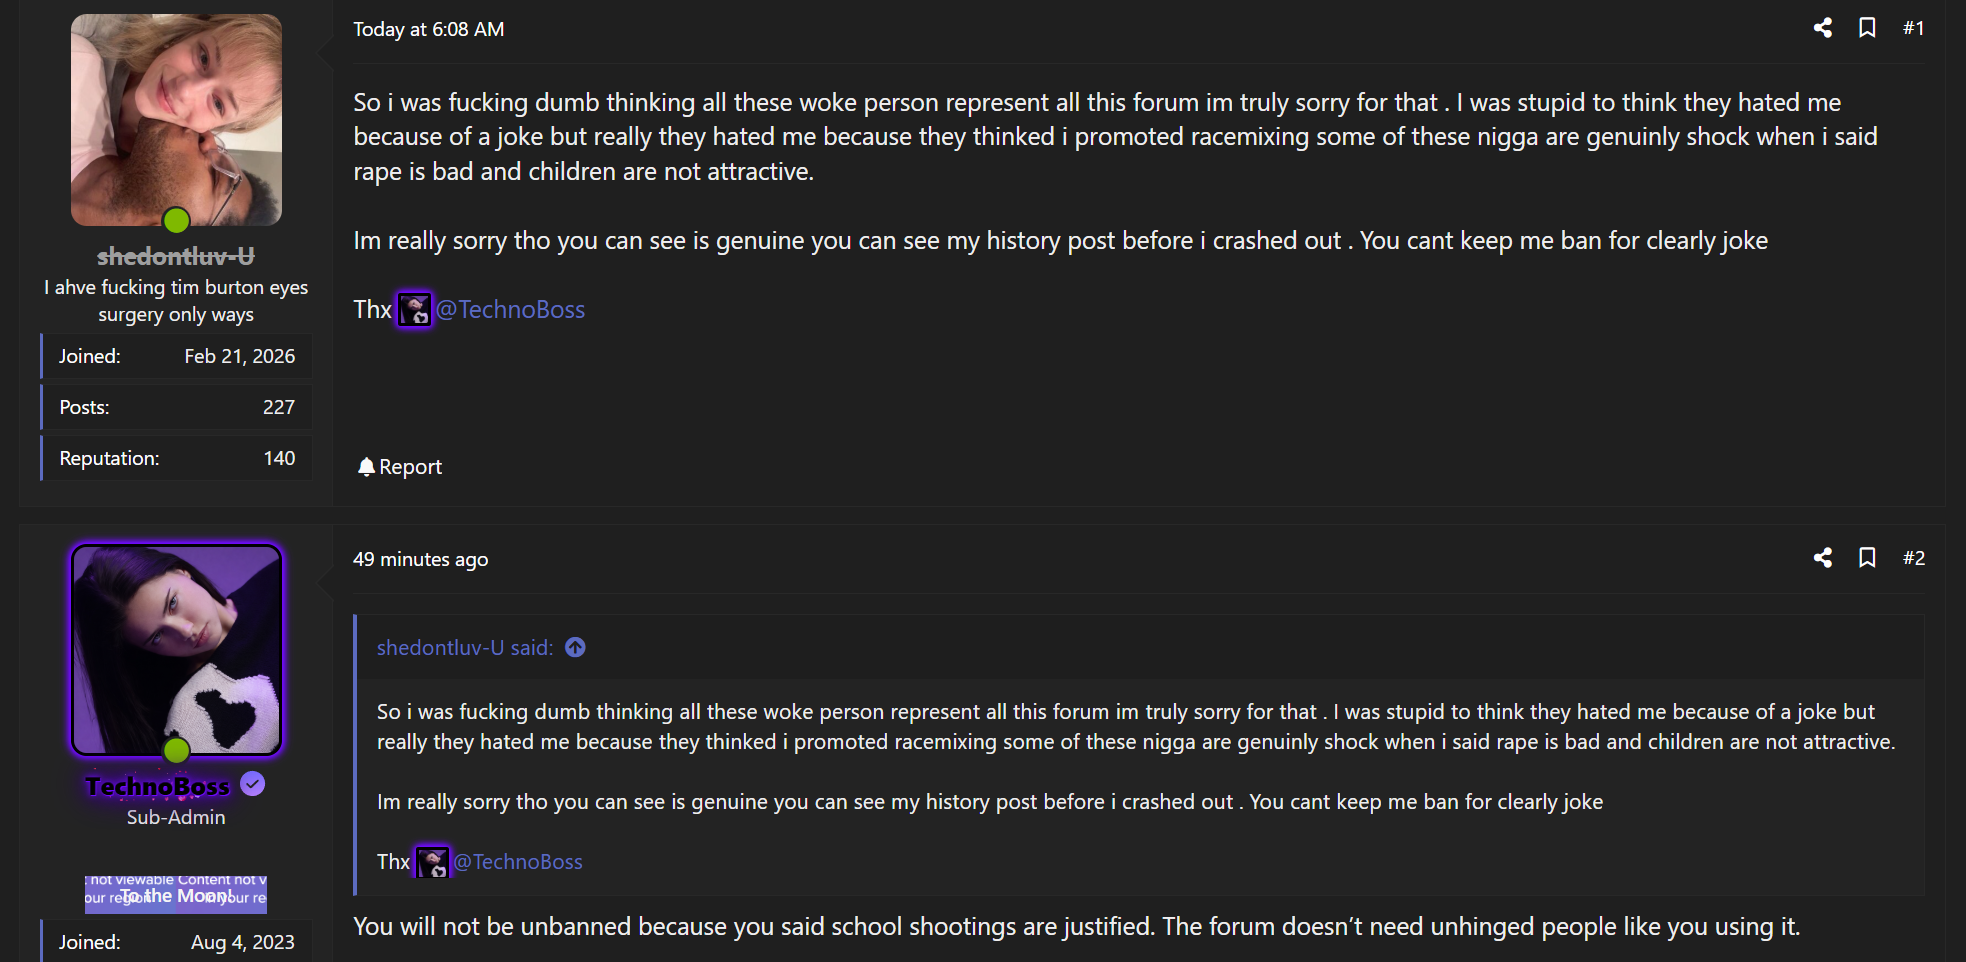Click small TechnoBoss avatar in first post mention
The height and width of the screenshot is (962, 1966).
[414, 310]
